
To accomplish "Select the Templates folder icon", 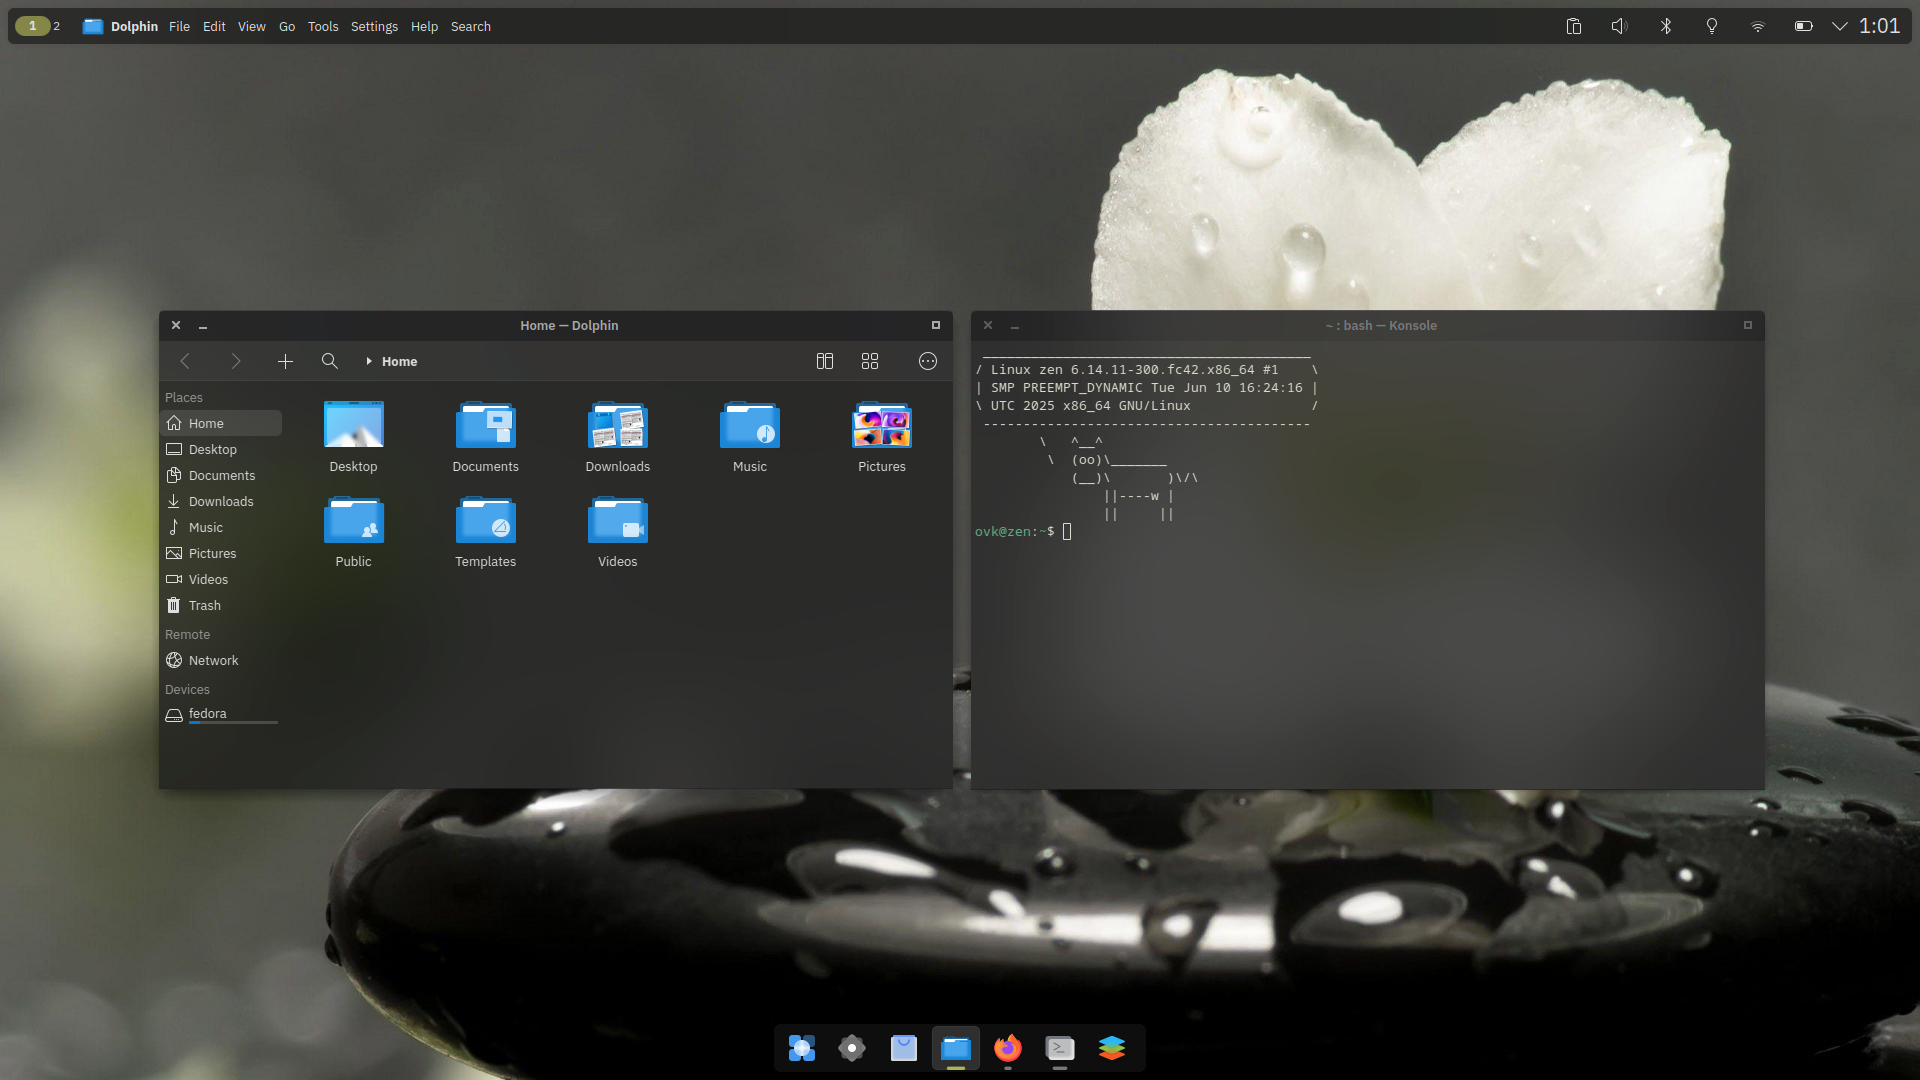I will coord(486,521).
